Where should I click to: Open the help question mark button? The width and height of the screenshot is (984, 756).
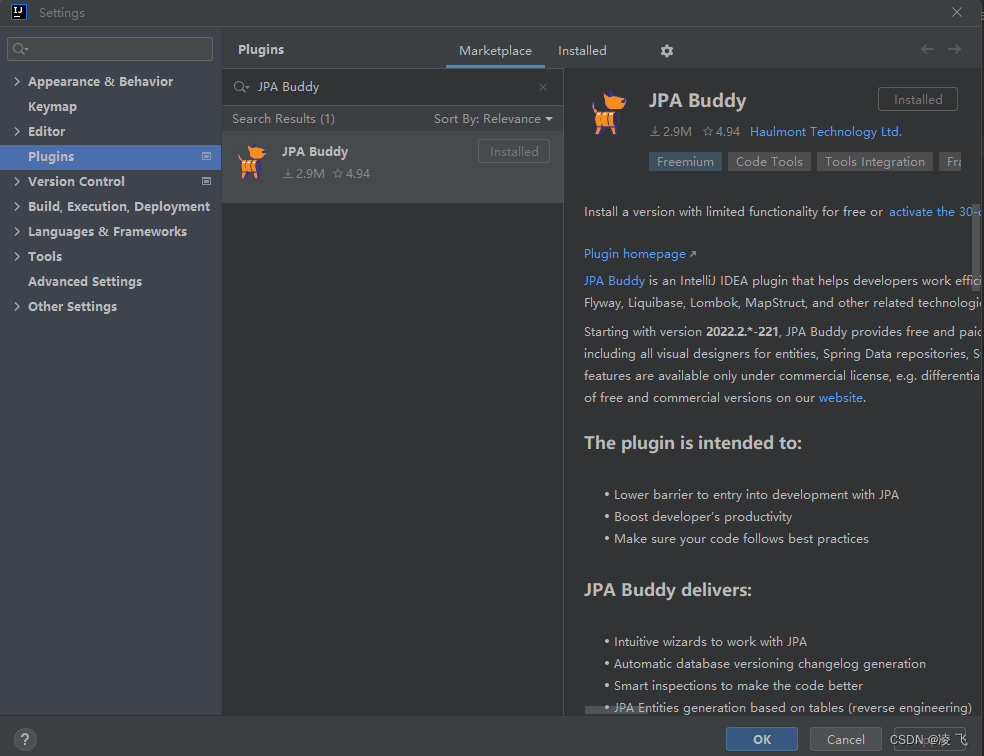25,739
